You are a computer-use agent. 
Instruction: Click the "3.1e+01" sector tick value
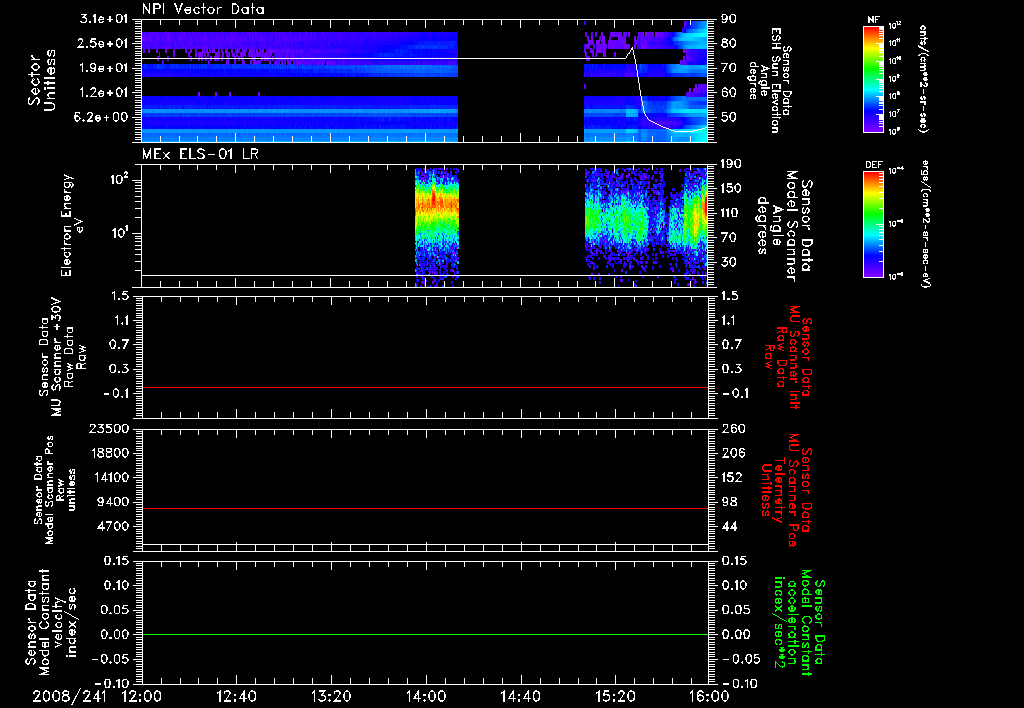coord(103,19)
